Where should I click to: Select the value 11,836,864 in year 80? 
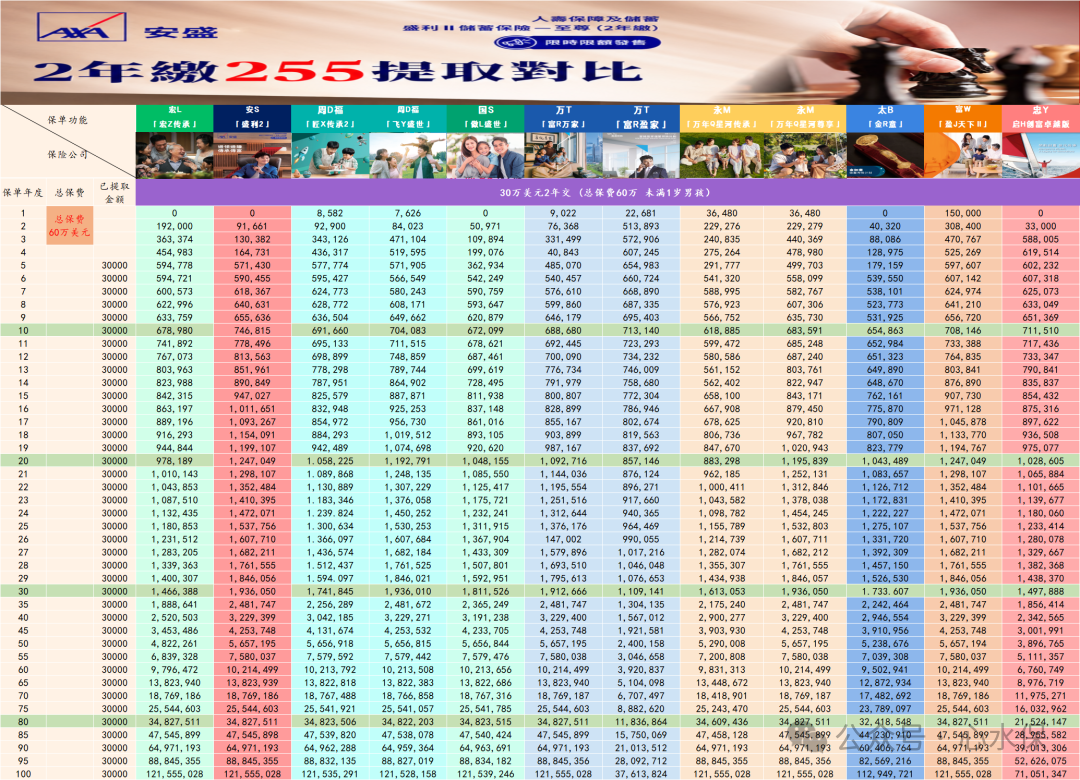(641, 722)
